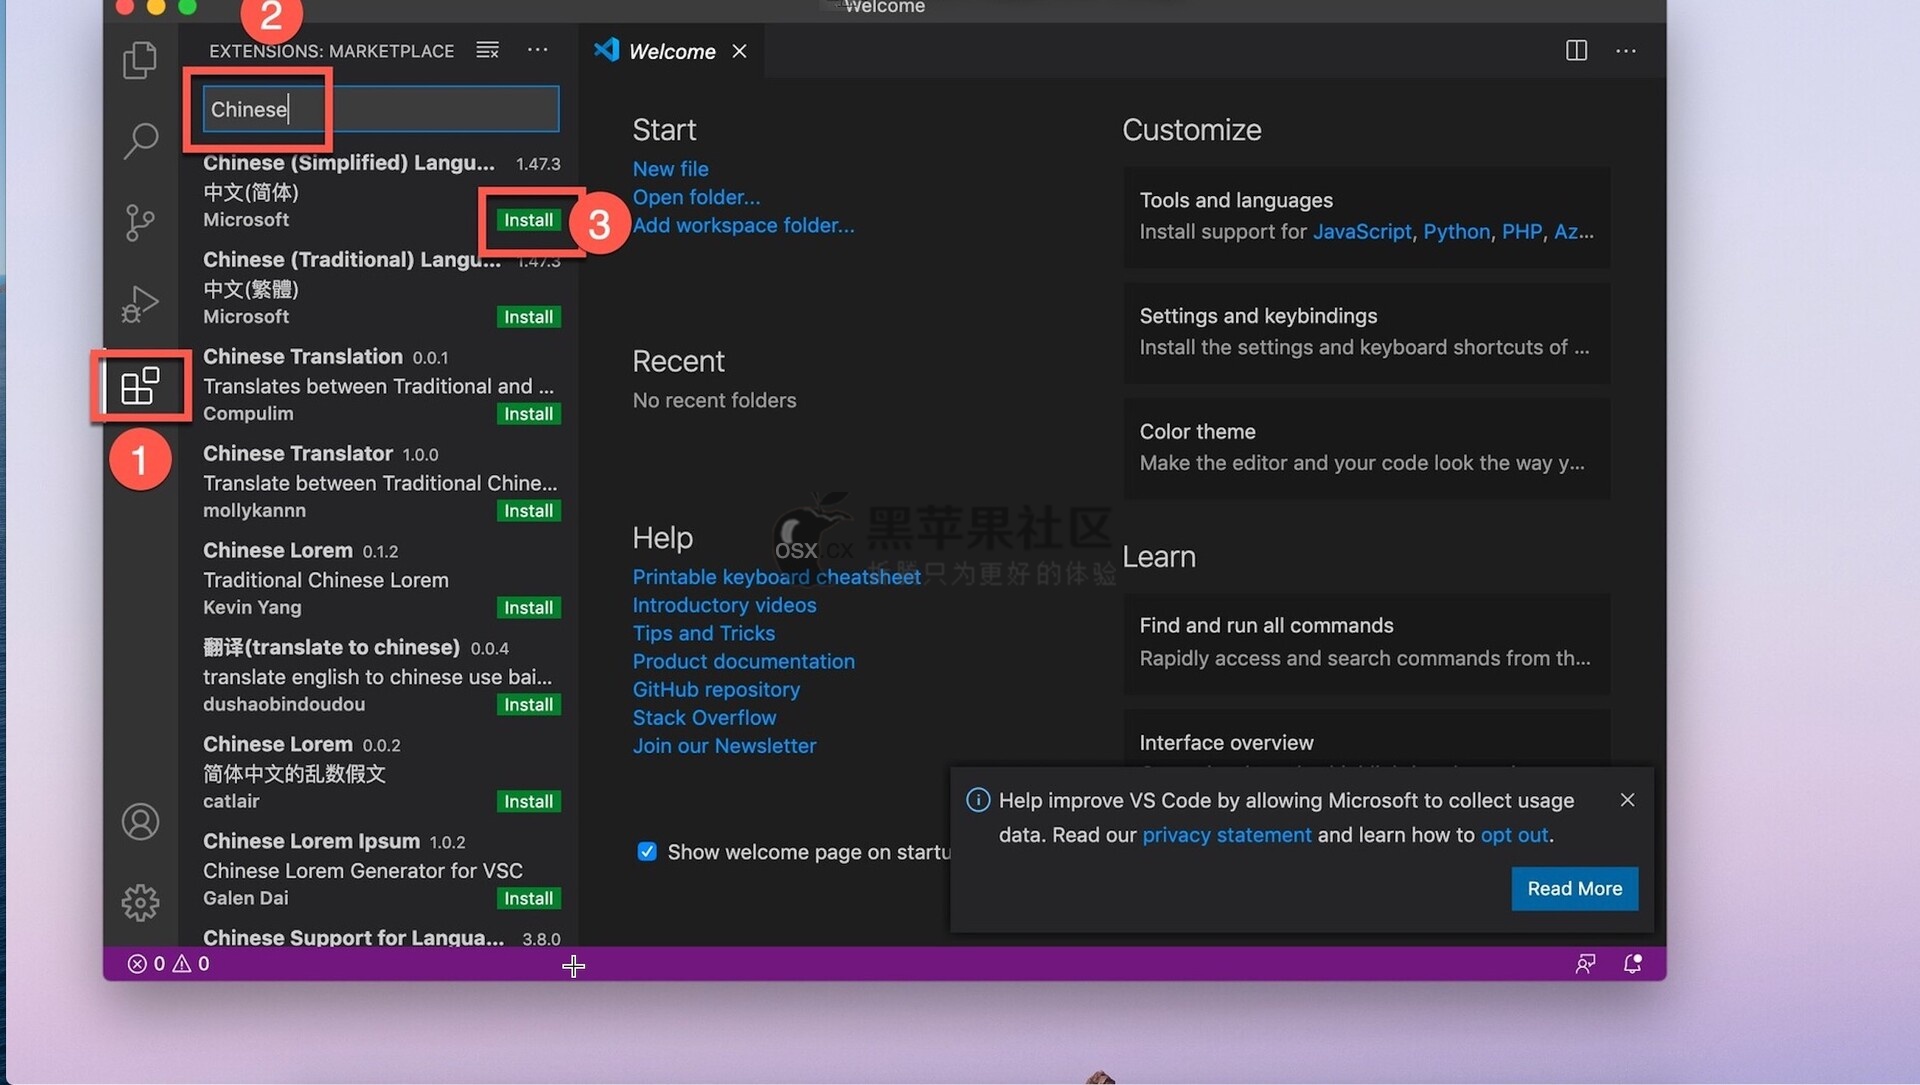
Task: Open the Color theme card
Action: (1366, 448)
